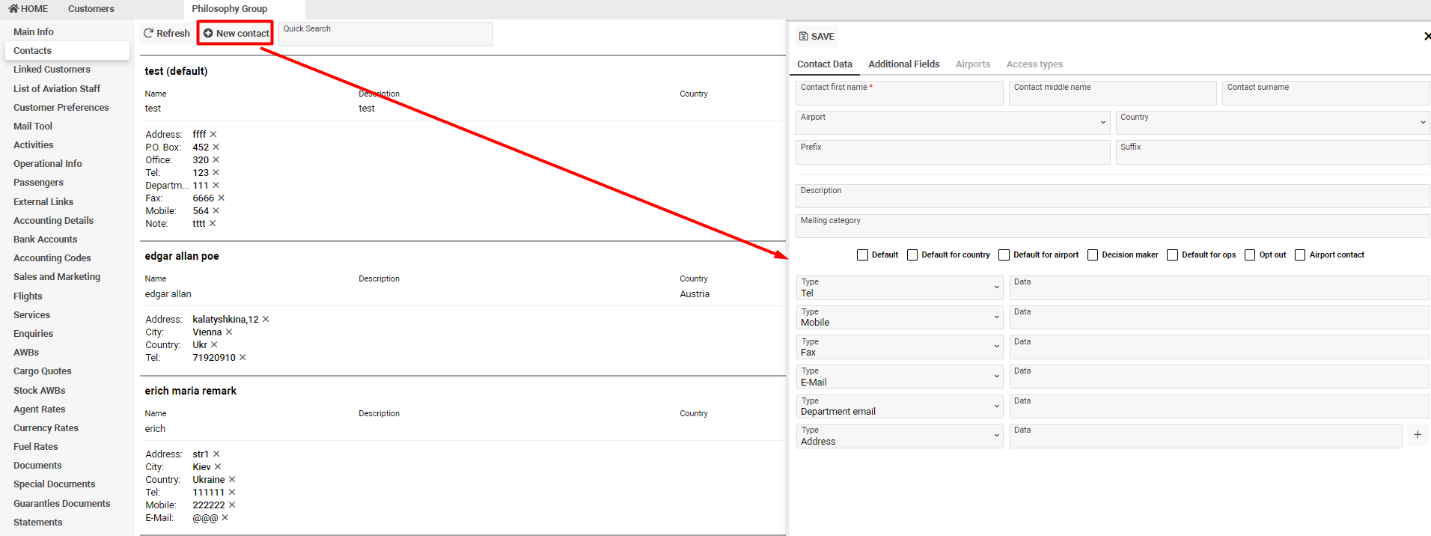Open Additional Fields tab

click(904, 64)
